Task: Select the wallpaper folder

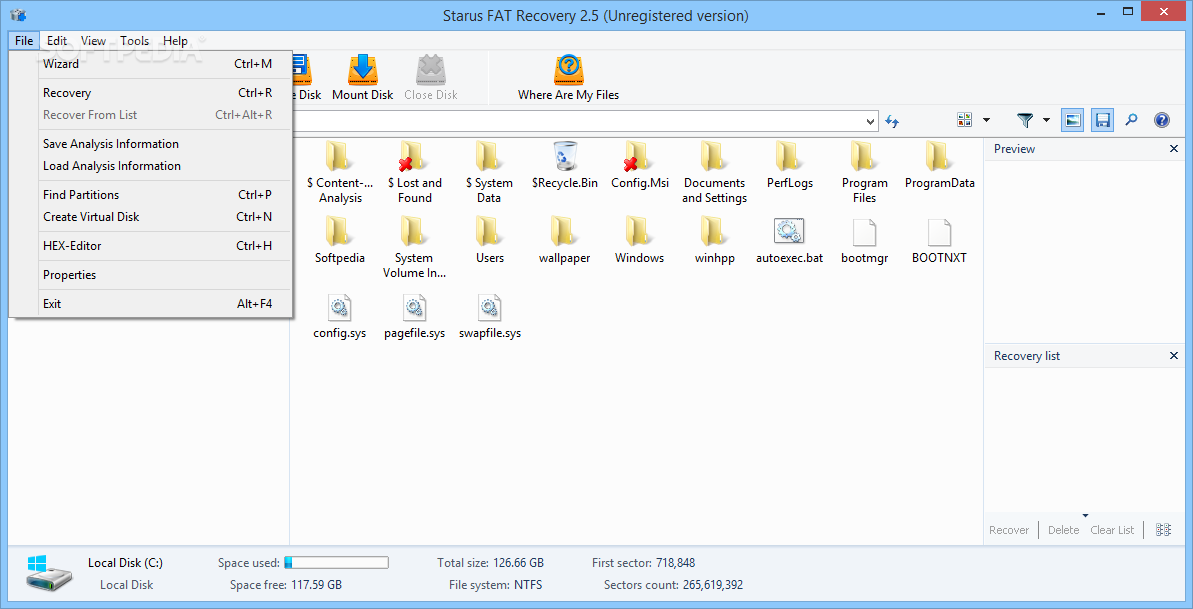Action: [565, 240]
